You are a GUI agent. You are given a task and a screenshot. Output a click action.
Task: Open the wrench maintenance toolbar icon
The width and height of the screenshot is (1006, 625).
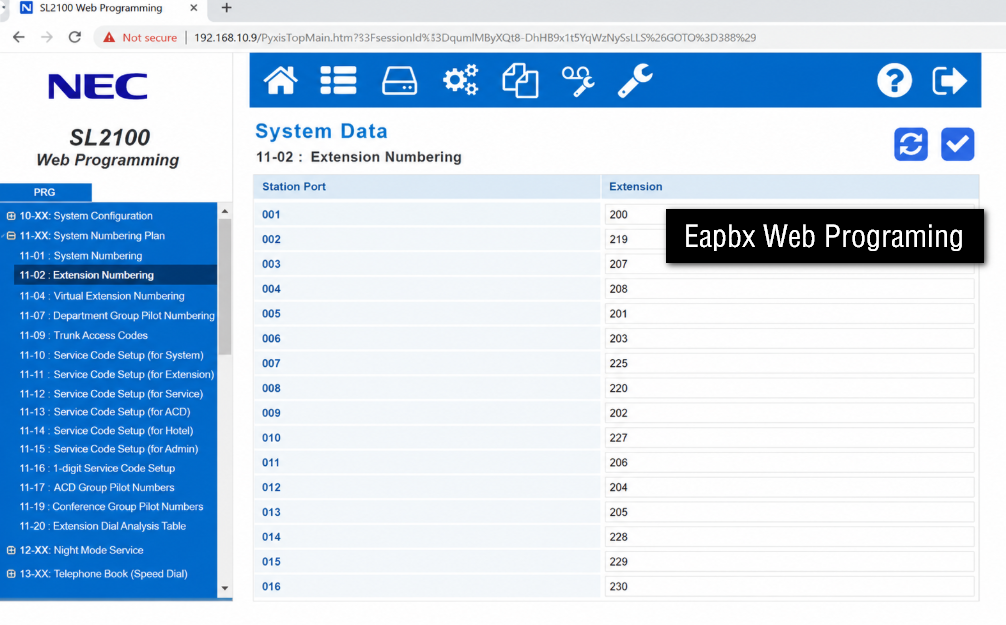pos(635,81)
